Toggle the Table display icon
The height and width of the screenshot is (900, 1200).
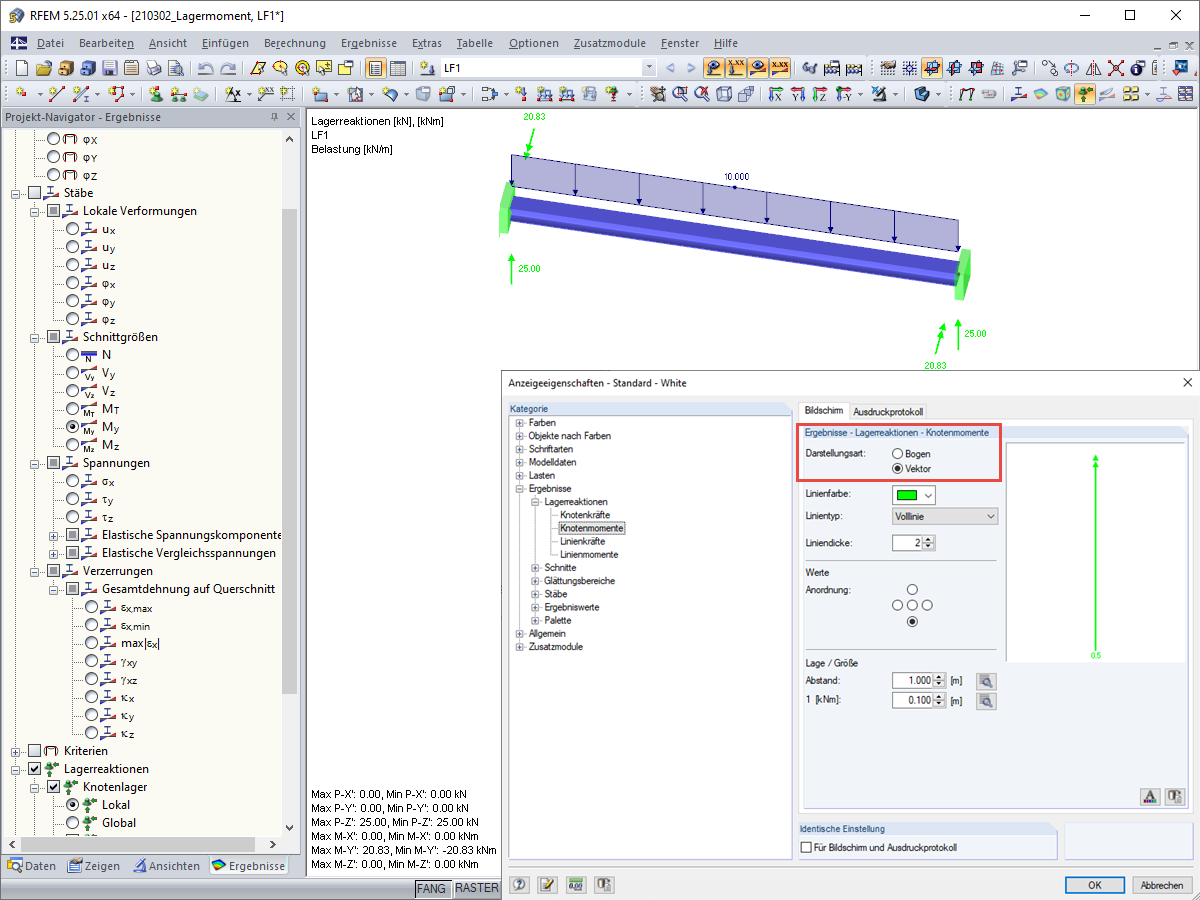tap(397, 68)
